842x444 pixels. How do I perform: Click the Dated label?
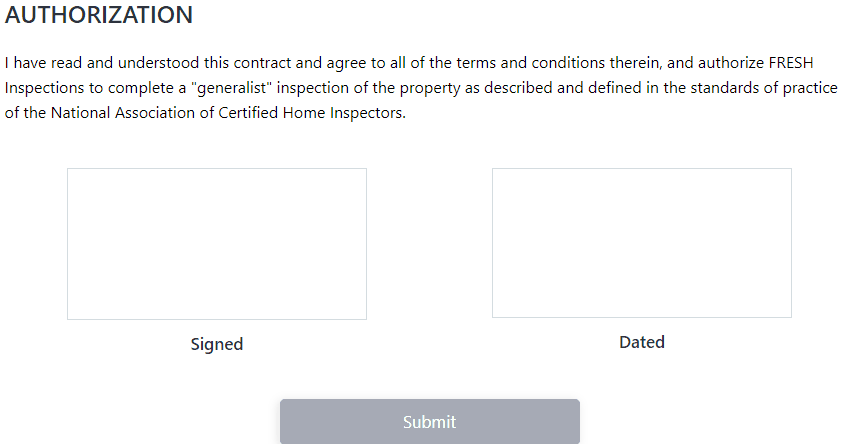[642, 342]
